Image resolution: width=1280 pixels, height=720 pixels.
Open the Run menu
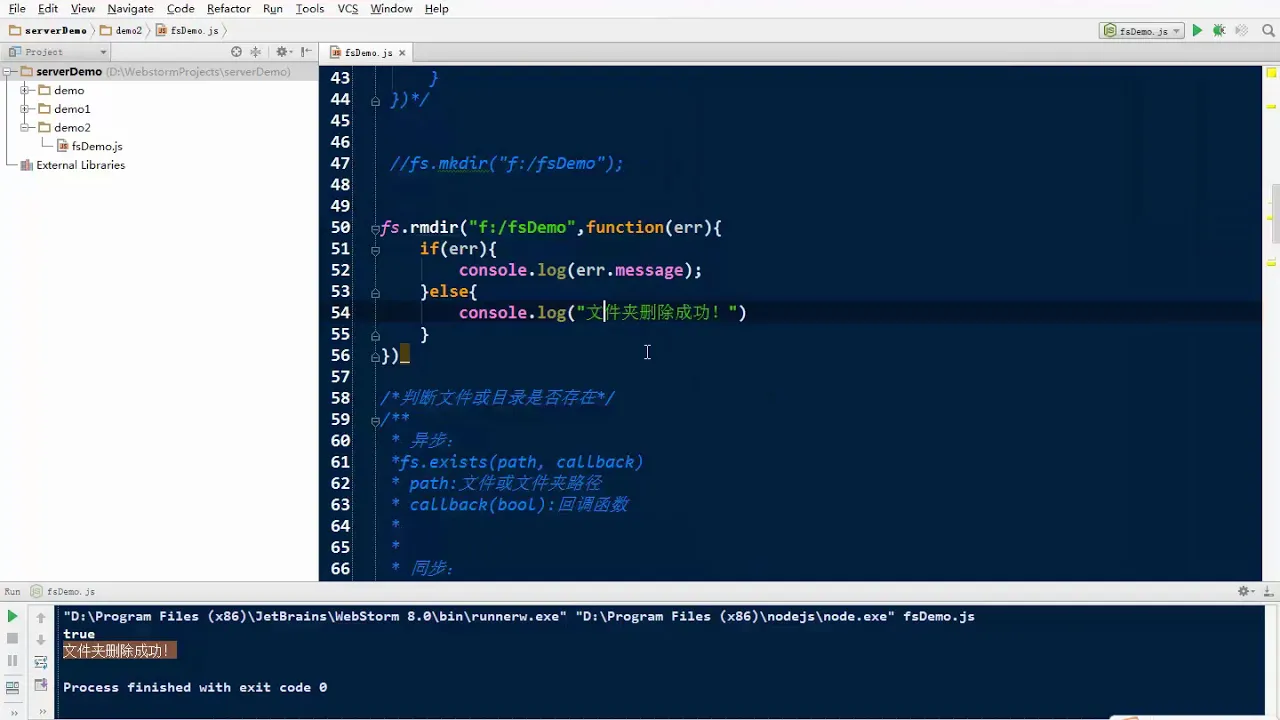273,8
